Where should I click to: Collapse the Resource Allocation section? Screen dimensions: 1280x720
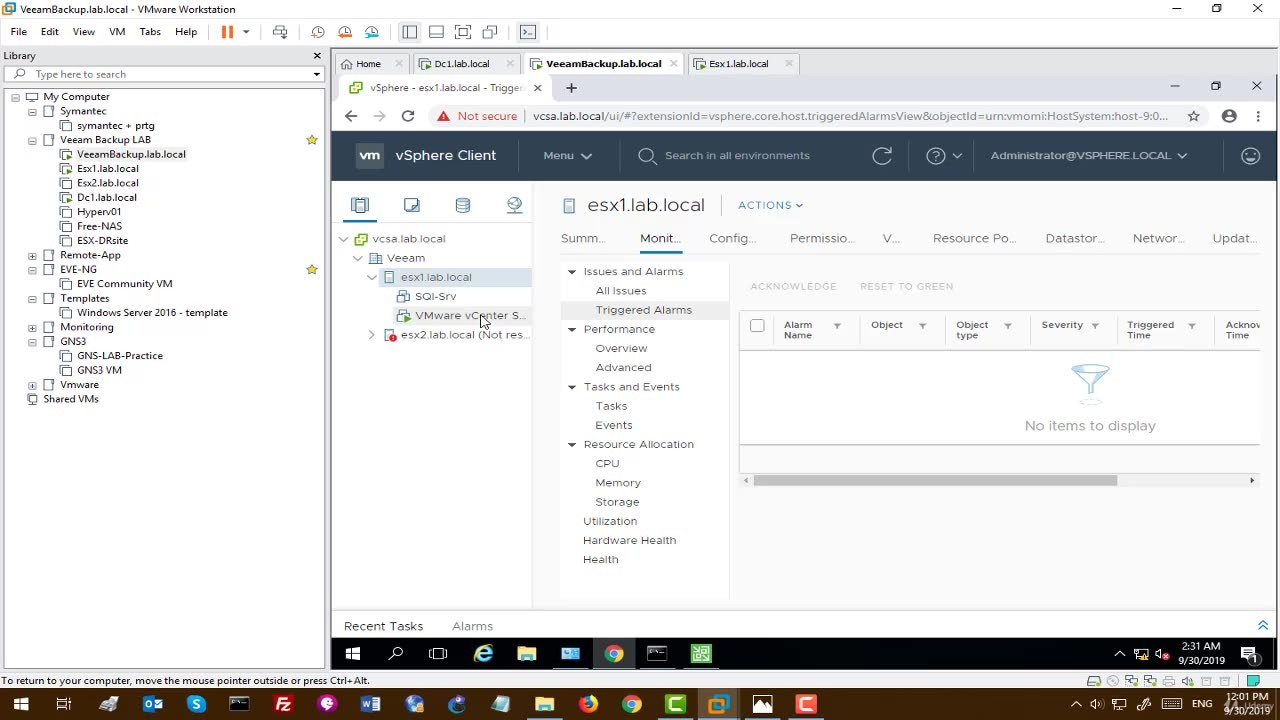tap(572, 445)
